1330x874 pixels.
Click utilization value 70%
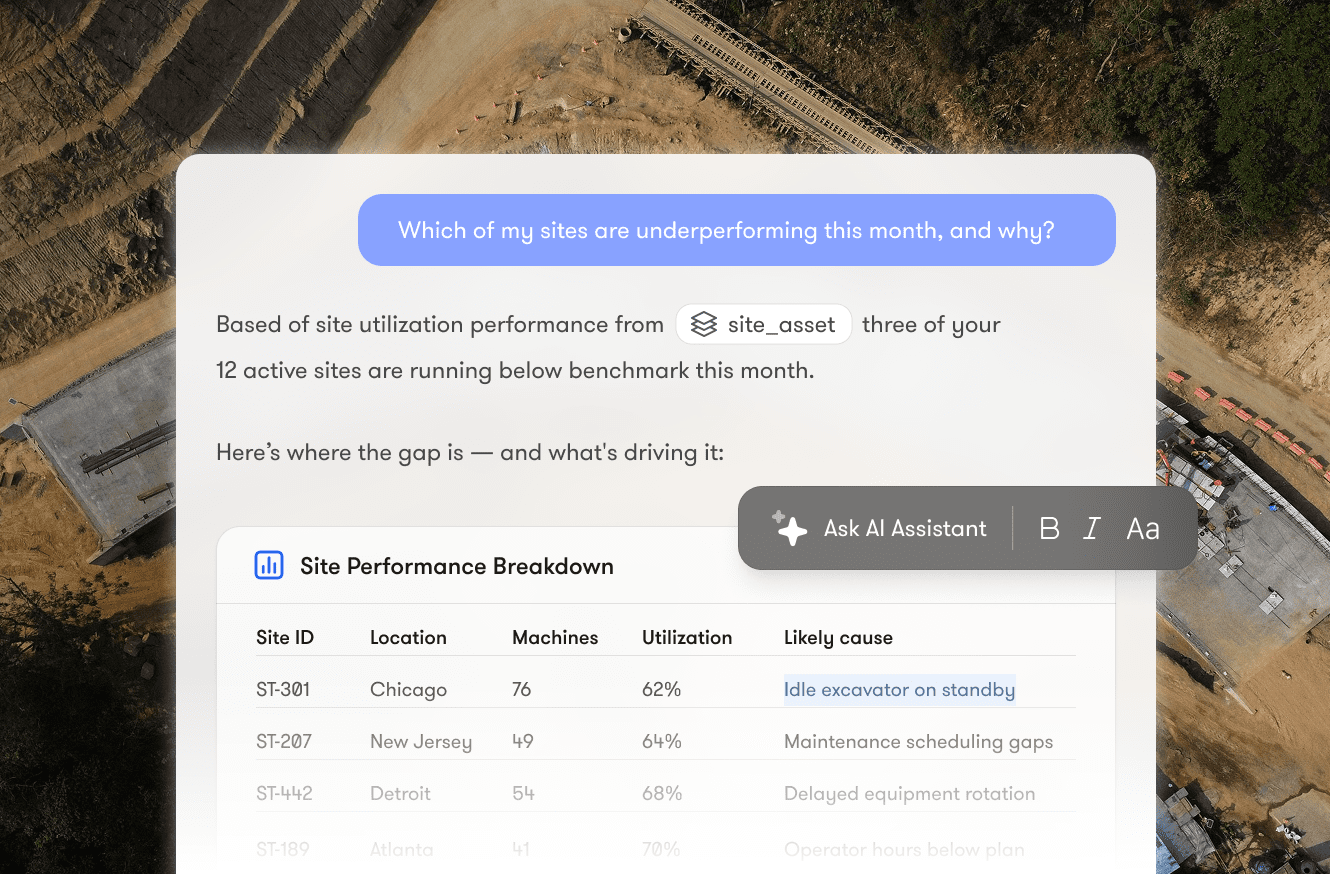click(x=661, y=850)
